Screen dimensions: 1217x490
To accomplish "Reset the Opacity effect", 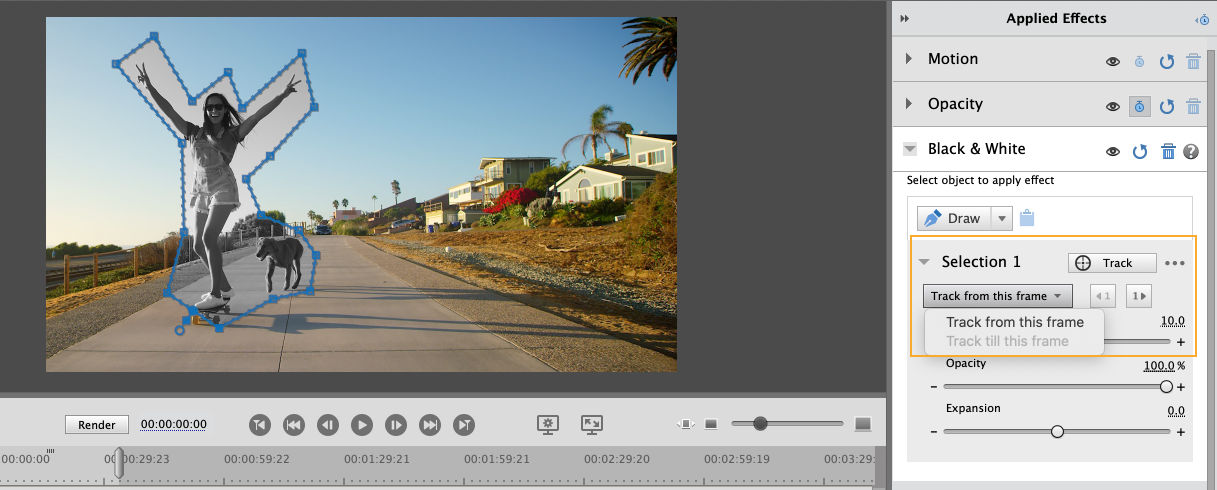I will point(1166,106).
